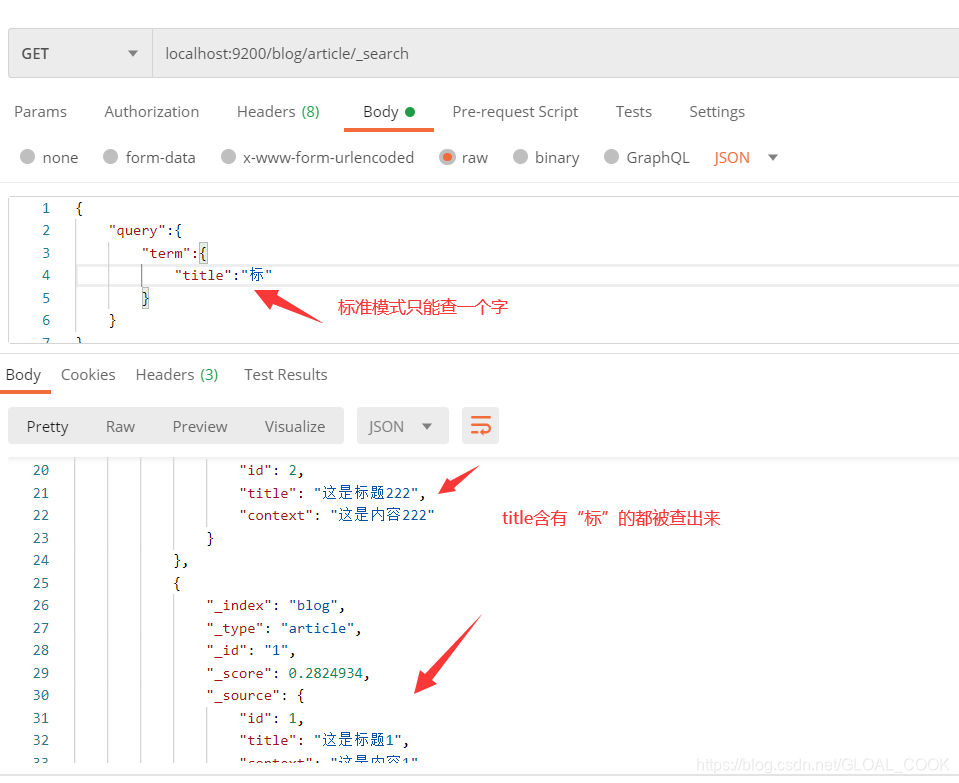Open the Authorization tab
959x783 pixels.
[x=152, y=112]
